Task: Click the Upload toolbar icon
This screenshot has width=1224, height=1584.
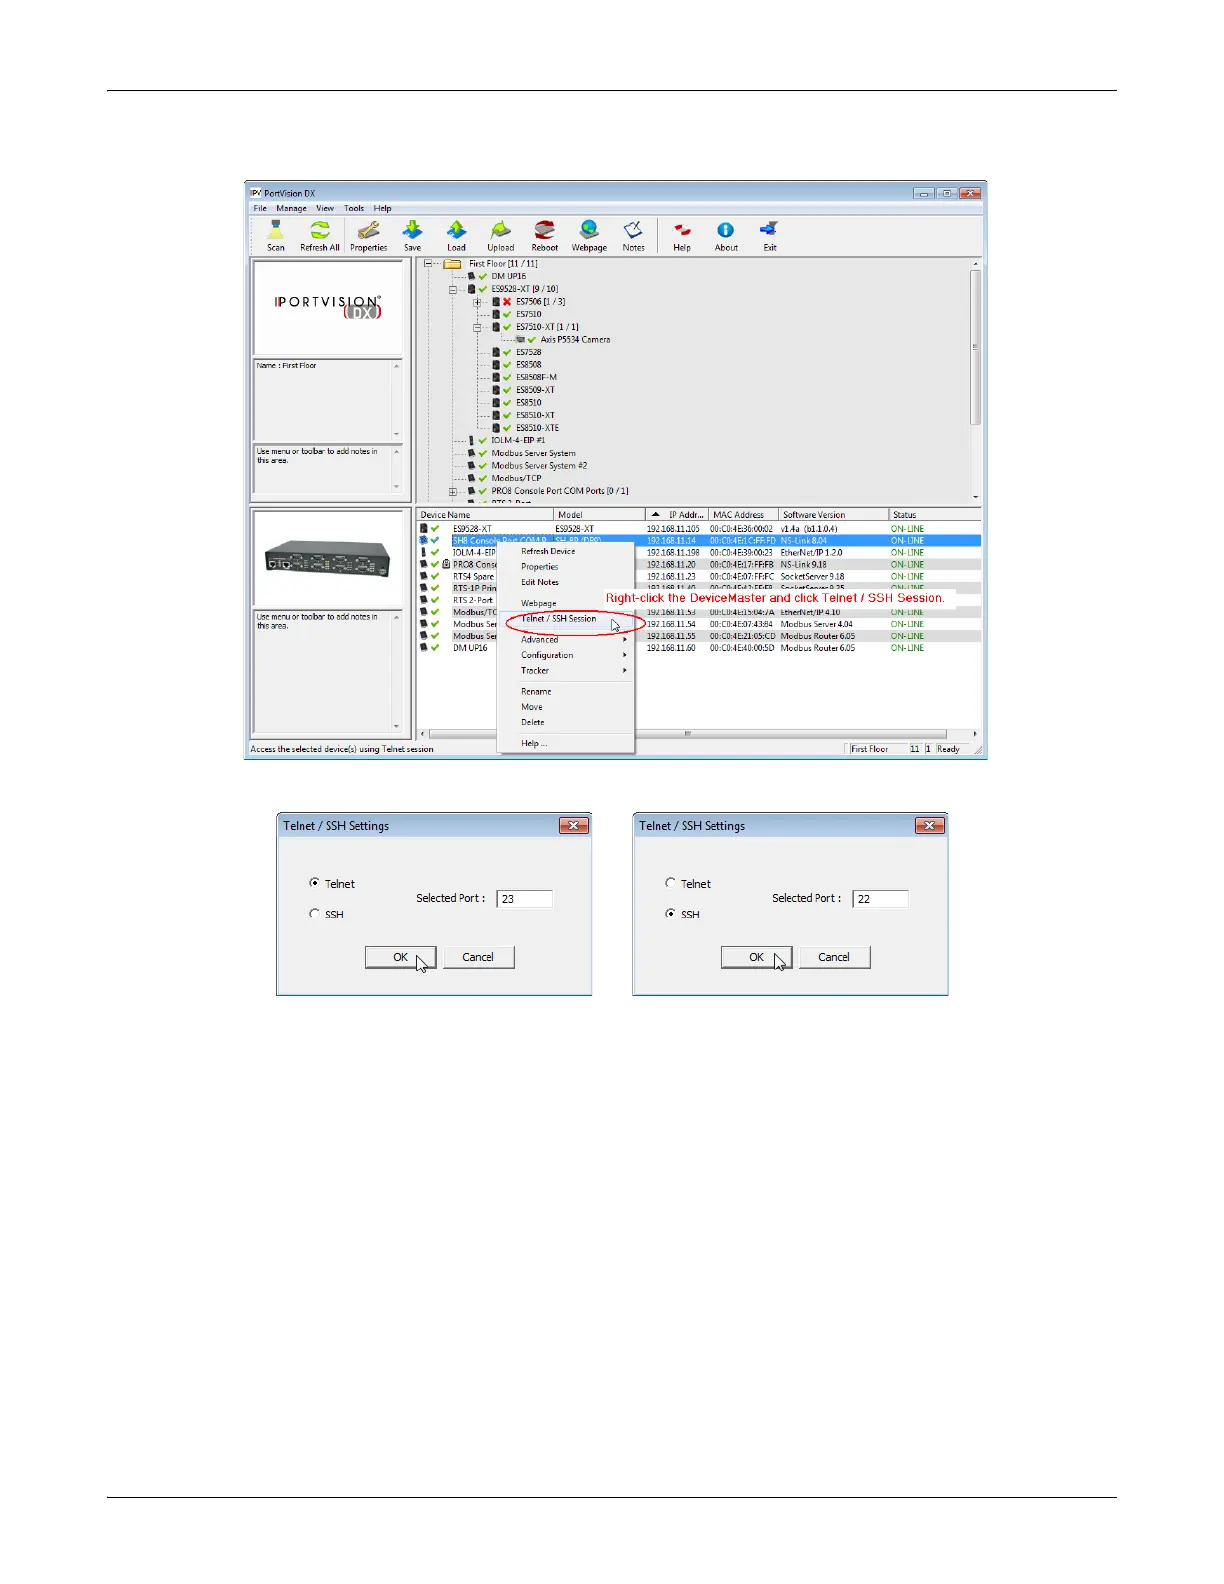Action: [501, 231]
